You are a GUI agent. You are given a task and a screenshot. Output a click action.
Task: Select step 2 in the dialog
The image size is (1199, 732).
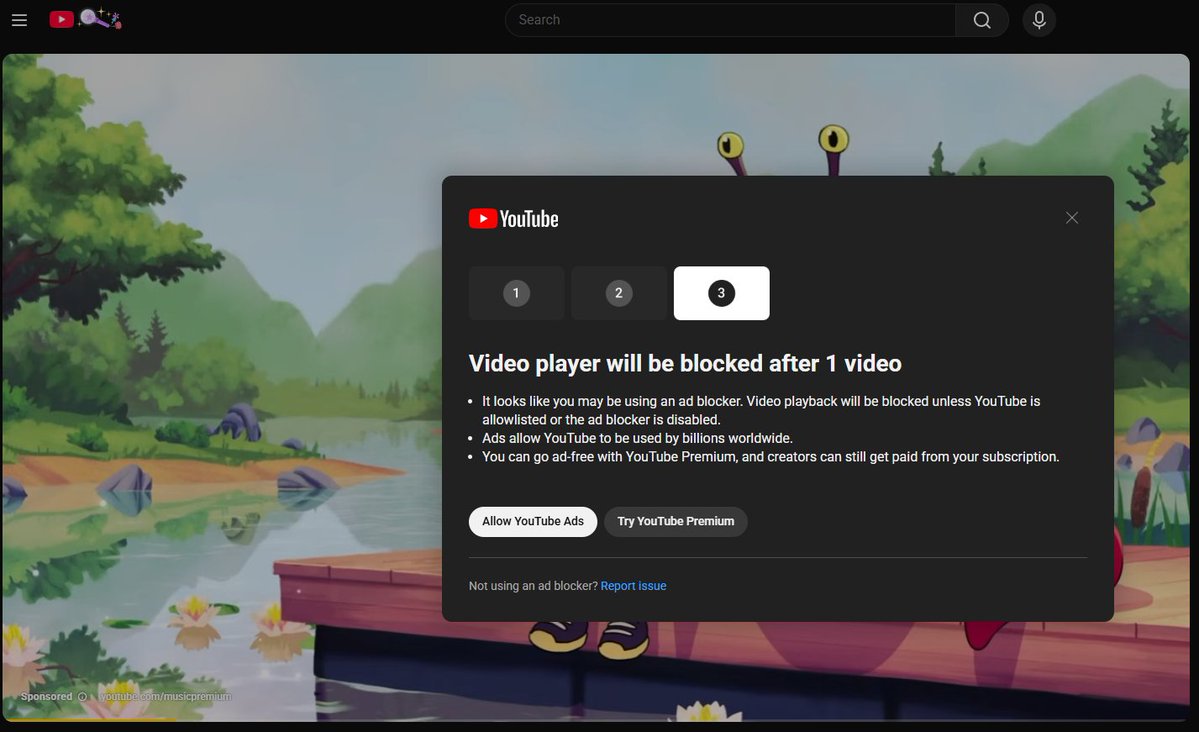click(x=619, y=293)
